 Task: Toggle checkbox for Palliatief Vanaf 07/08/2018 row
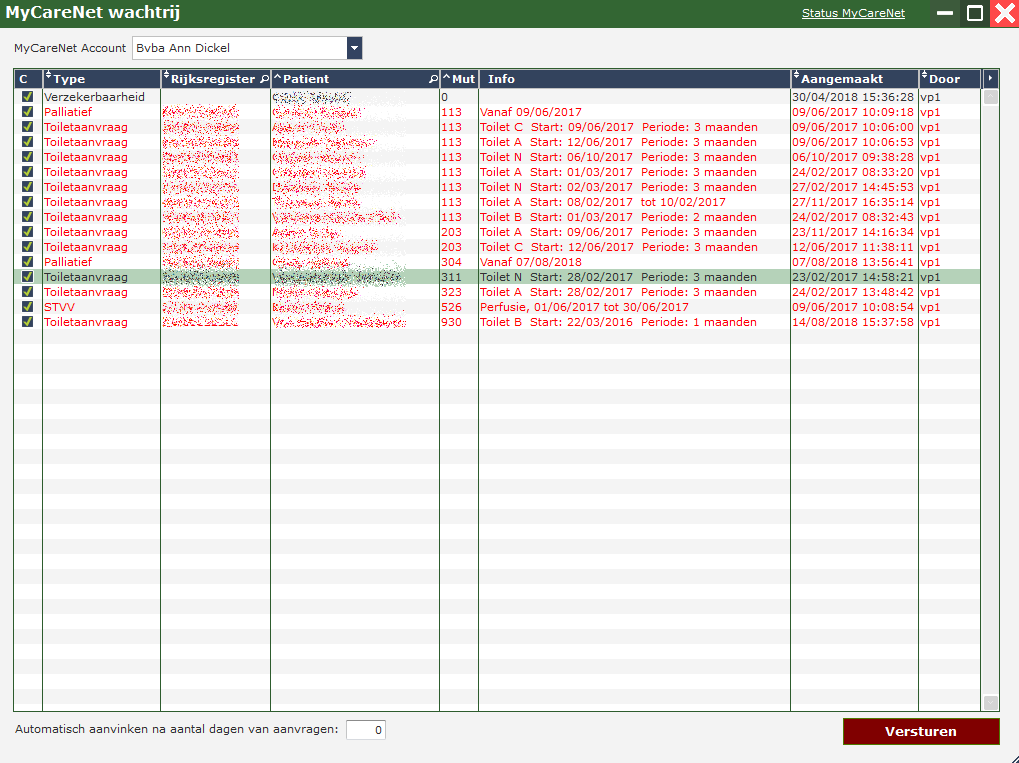pyautogui.click(x=27, y=261)
